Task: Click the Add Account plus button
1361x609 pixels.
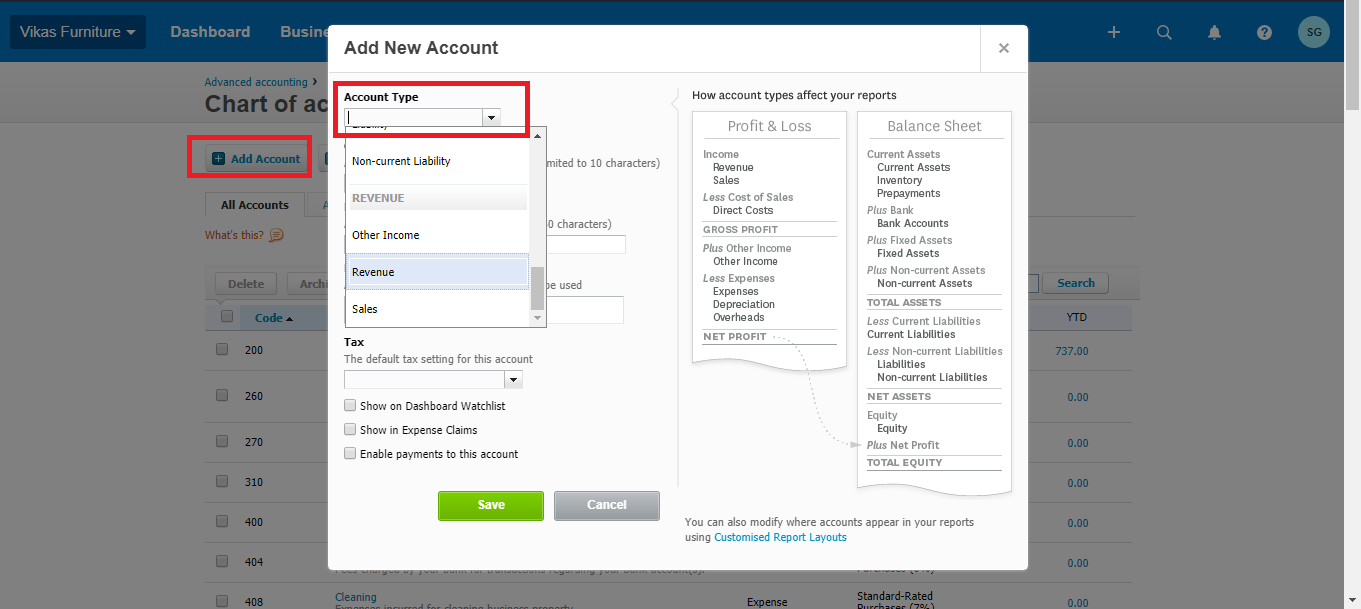Action: click(x=256, y=159)
